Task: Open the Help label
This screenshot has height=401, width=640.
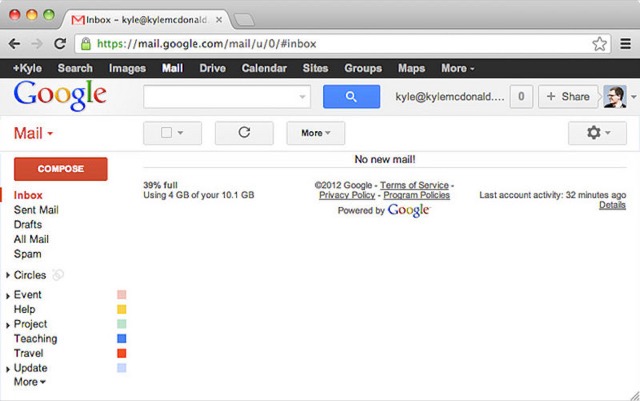Action: click(24, 310)
